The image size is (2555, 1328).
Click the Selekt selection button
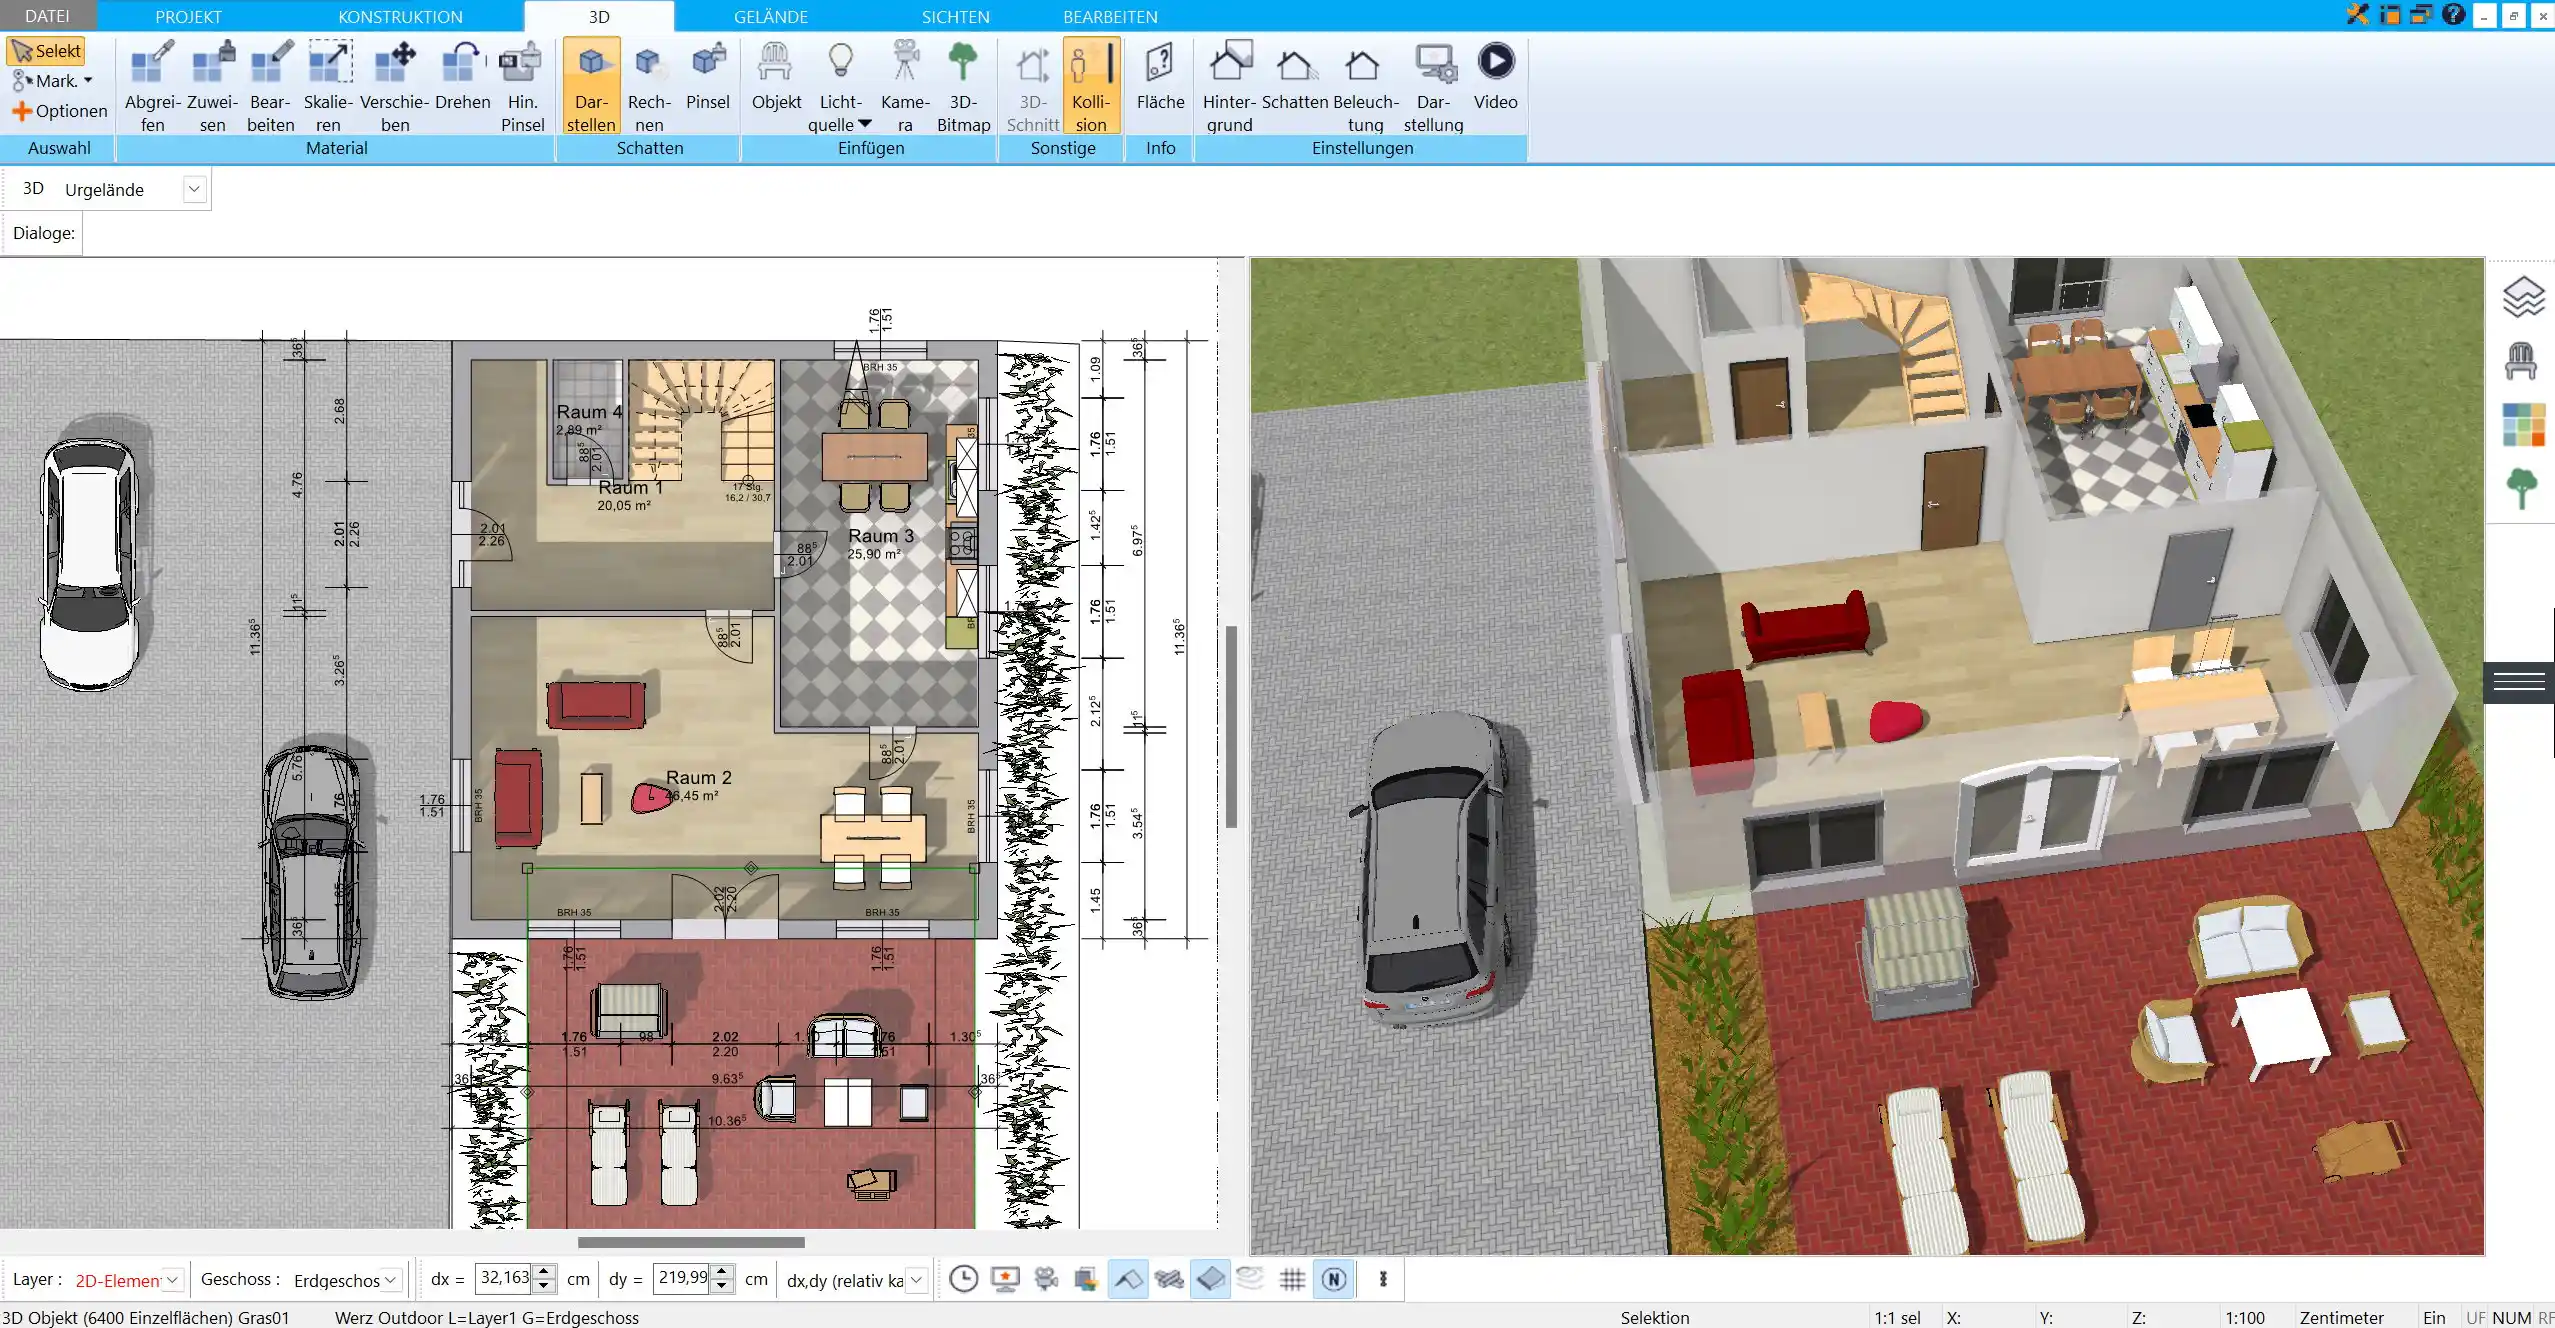tap(46, 51)
